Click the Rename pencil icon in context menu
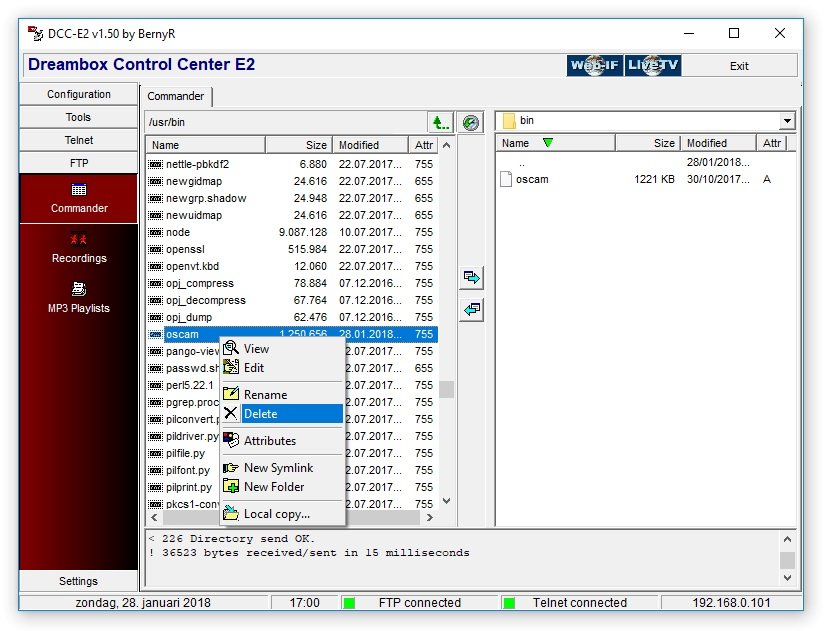Viewport: 824px width, 631px height. click(231, 394)
